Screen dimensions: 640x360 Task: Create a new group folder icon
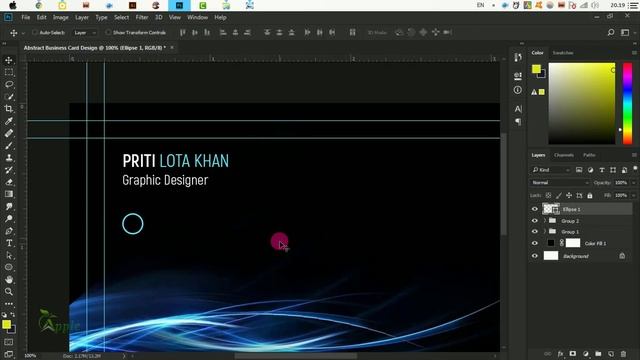click(598, 353)
